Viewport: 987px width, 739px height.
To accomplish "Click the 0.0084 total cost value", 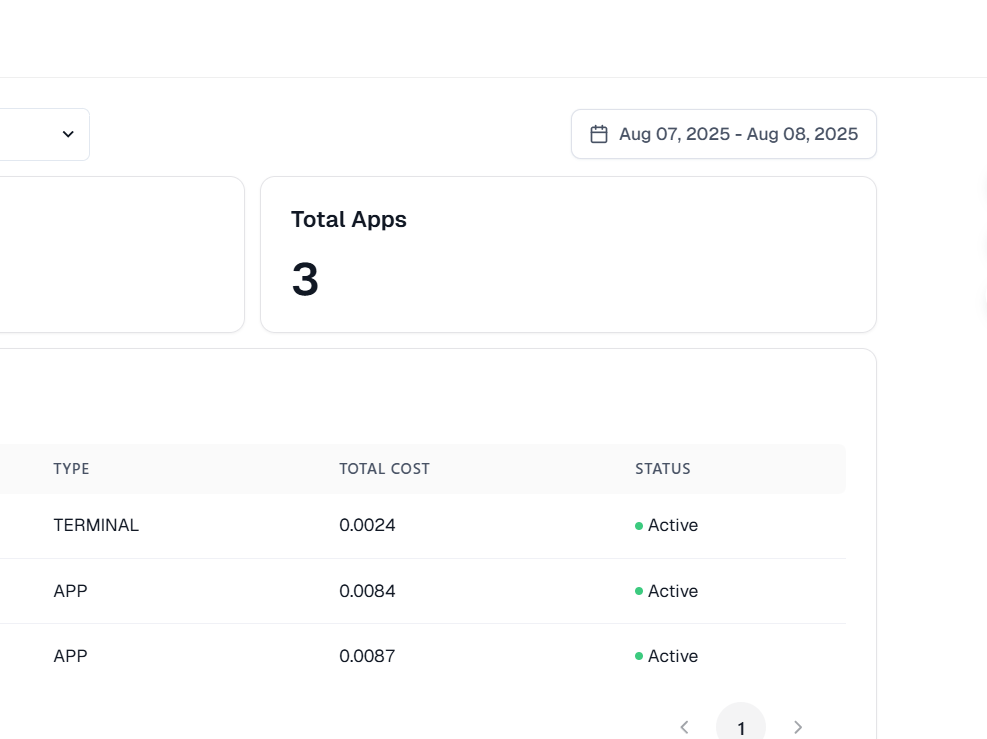I will coord(367,591).
